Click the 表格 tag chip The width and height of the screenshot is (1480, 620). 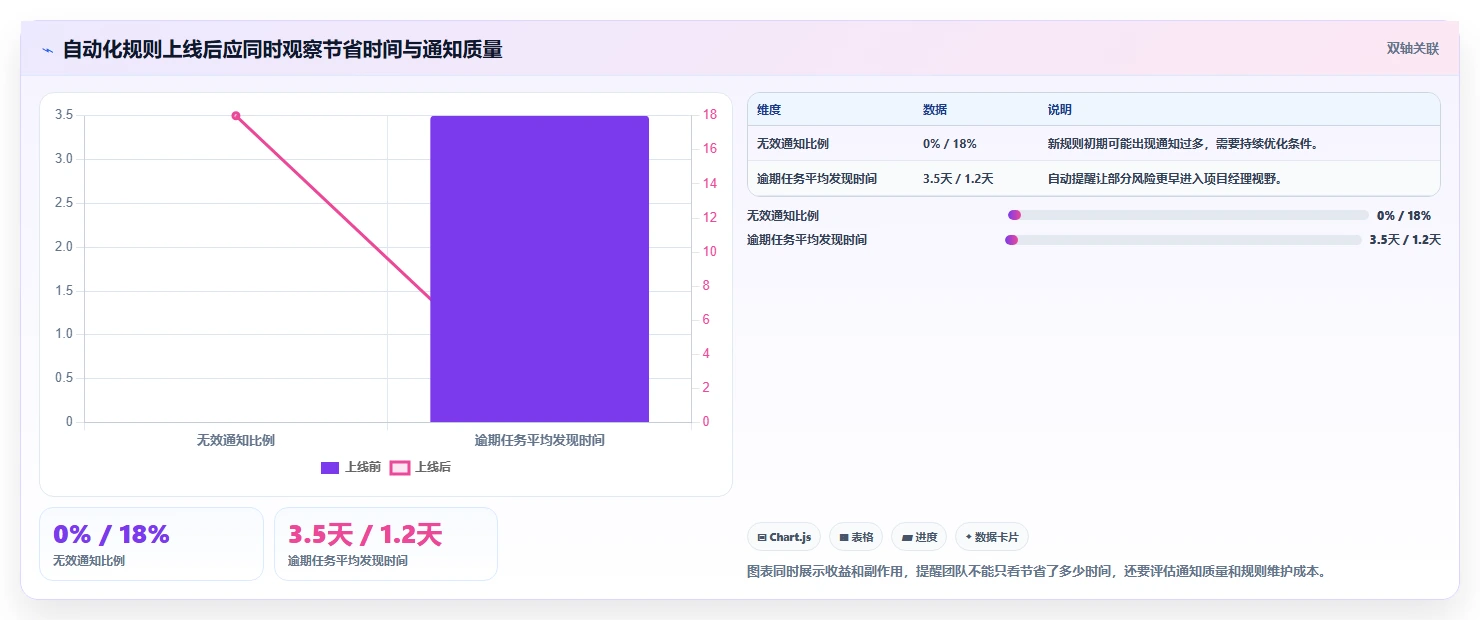pos(856,537)
